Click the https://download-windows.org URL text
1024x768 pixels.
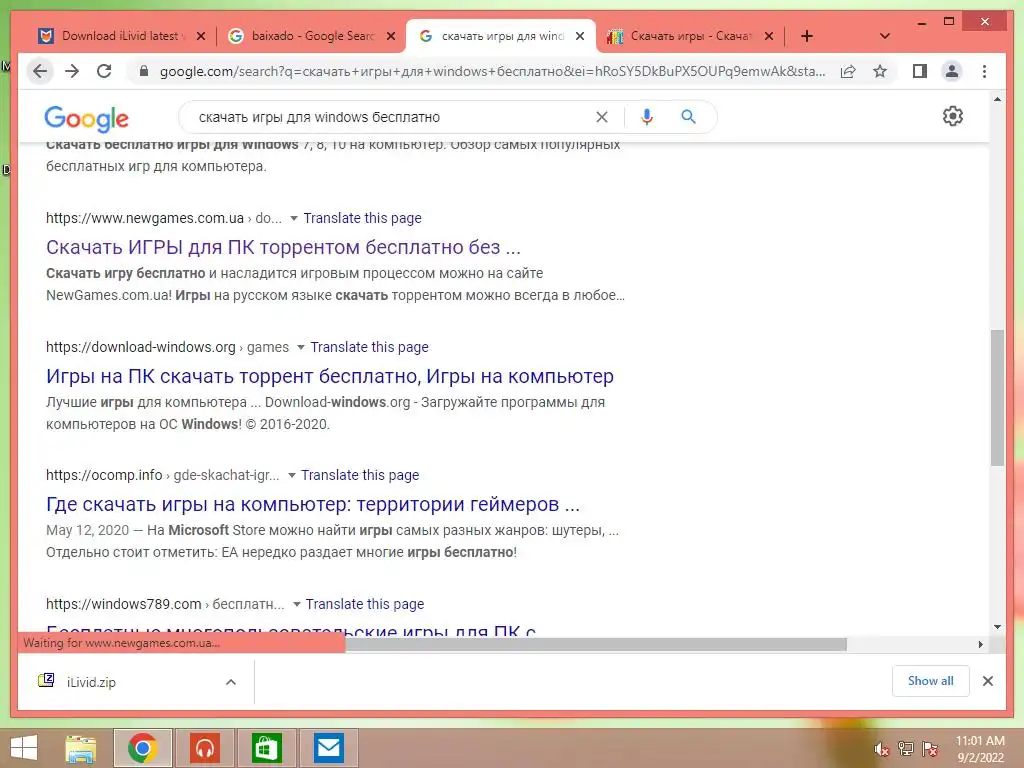pos(140,347)
